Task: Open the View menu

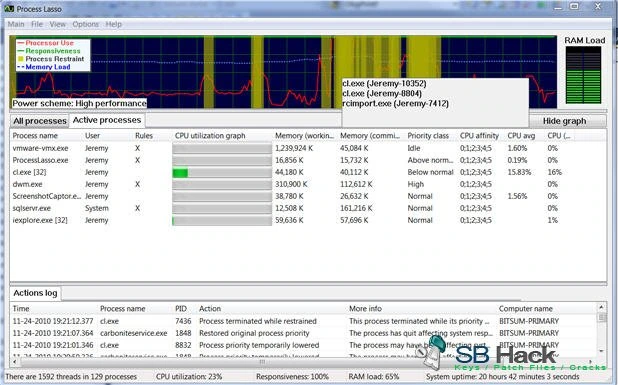Action: 58,24
